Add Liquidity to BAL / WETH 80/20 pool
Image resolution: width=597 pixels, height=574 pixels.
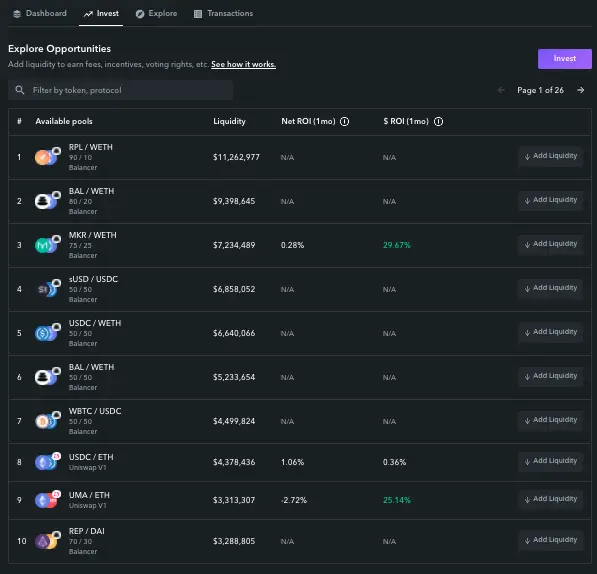click(551, 200)
